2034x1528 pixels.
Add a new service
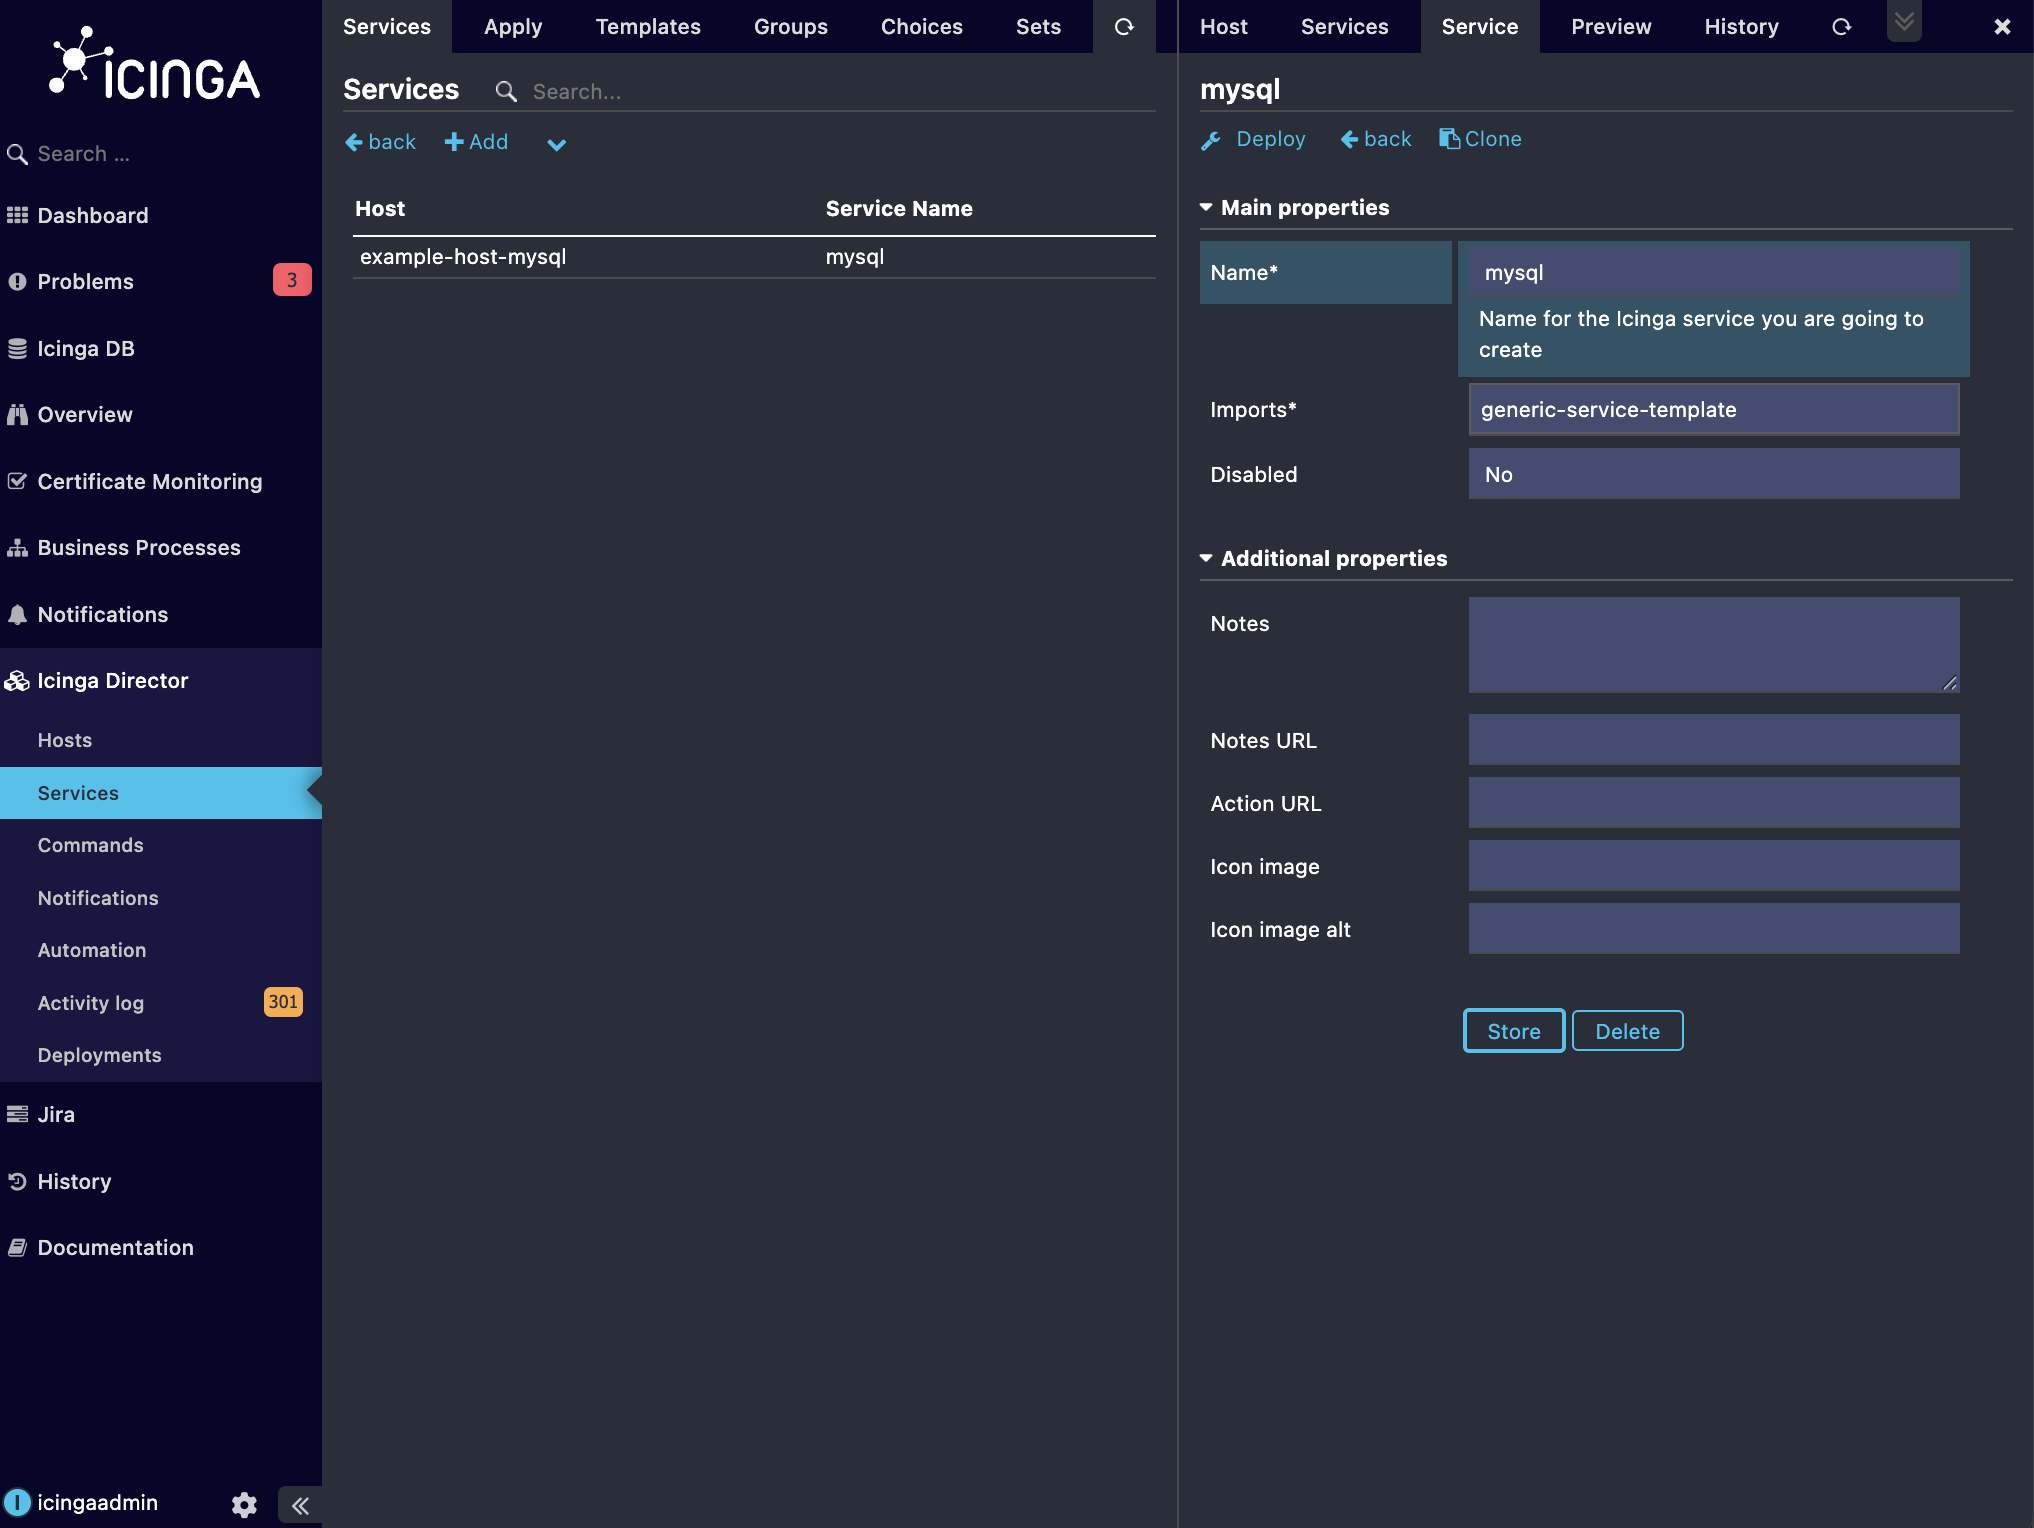476,142
